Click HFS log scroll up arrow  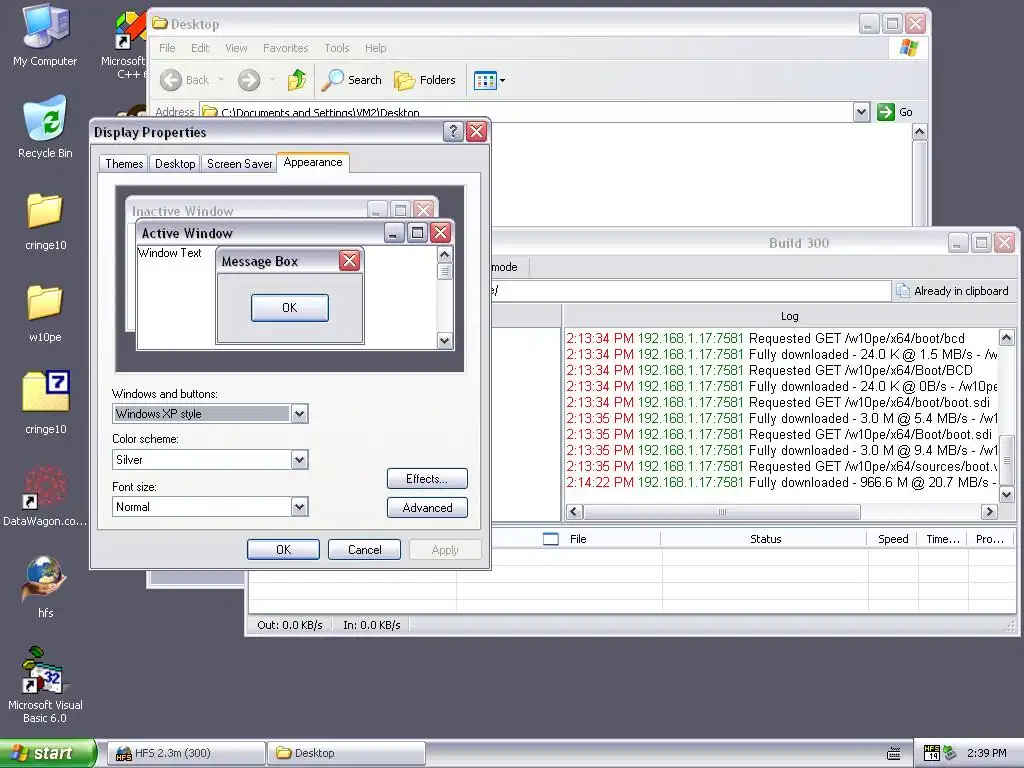[1006, 338]
